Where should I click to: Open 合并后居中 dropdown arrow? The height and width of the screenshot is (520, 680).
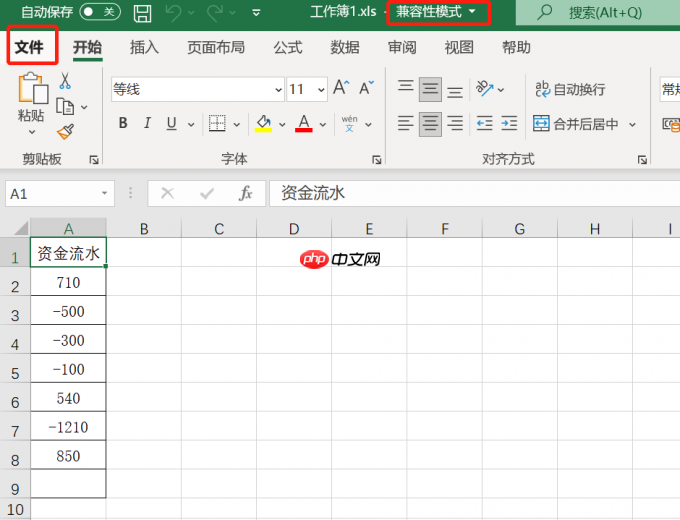coord(632,124)
